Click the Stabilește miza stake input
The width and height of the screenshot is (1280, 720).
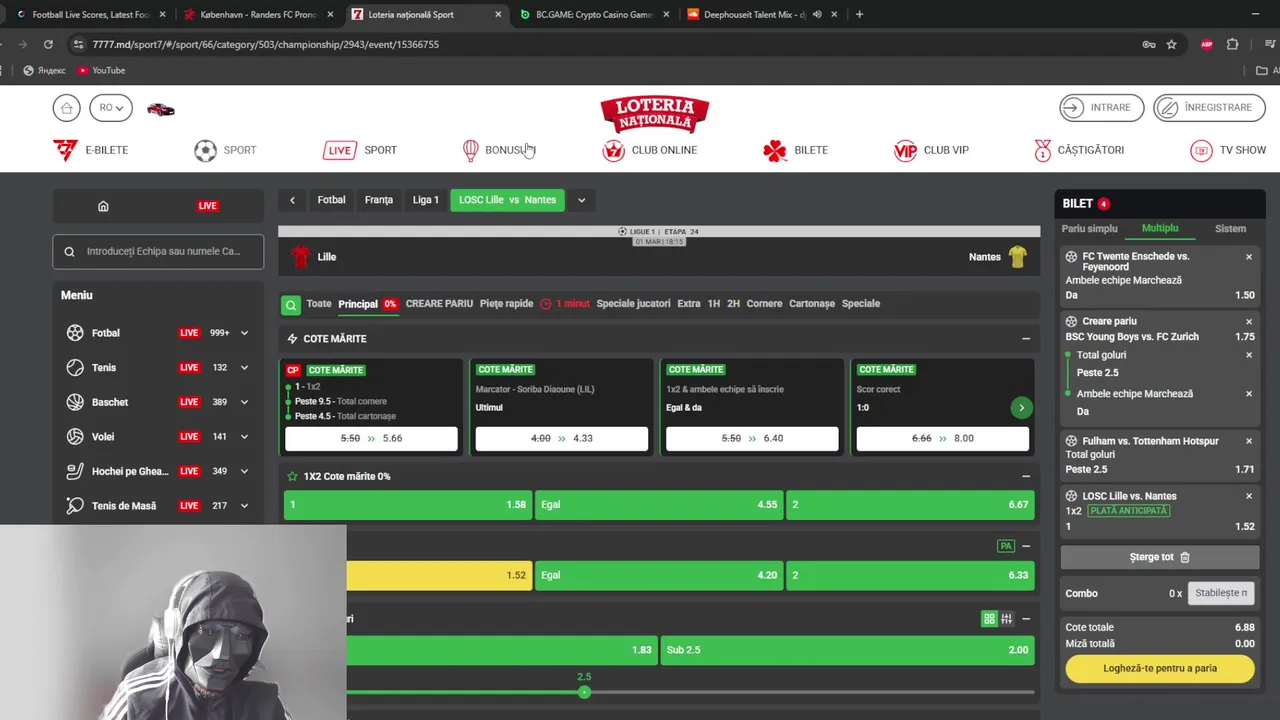coord(1221,593)
